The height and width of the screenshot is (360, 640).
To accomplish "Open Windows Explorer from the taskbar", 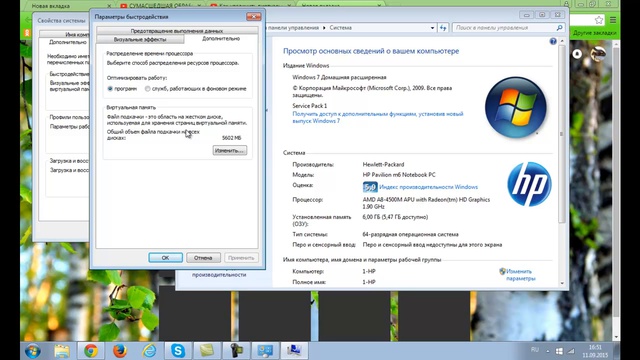I will point(62,351).
